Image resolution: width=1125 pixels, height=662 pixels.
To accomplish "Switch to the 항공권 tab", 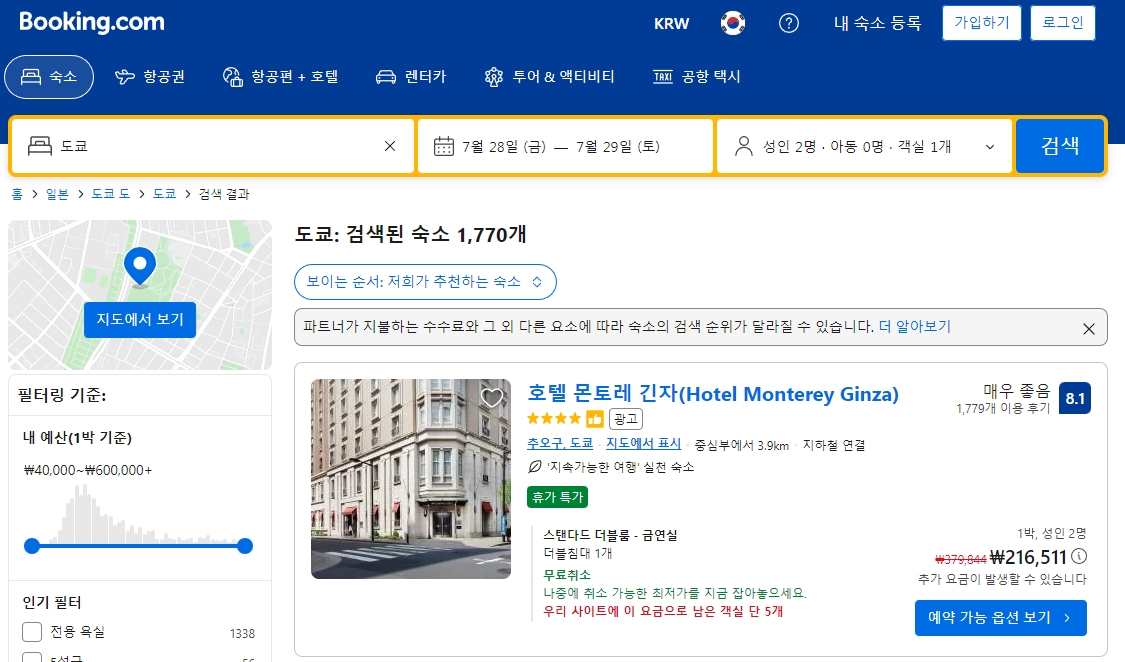I will 150,77.
